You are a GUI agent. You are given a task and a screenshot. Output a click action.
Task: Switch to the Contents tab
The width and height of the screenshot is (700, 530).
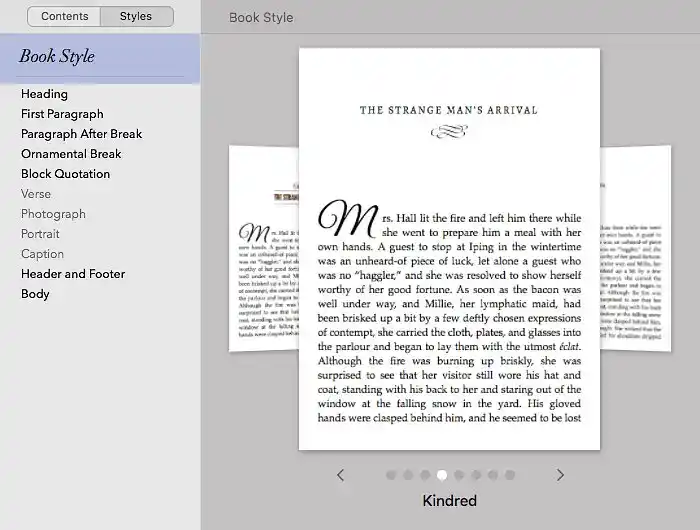64,17
